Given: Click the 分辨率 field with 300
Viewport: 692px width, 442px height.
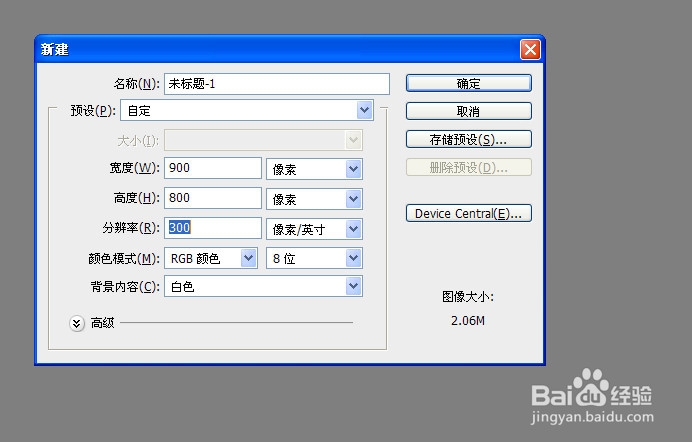Looking at the screenshot, I should pyautogui.click(x=213, y=228).
